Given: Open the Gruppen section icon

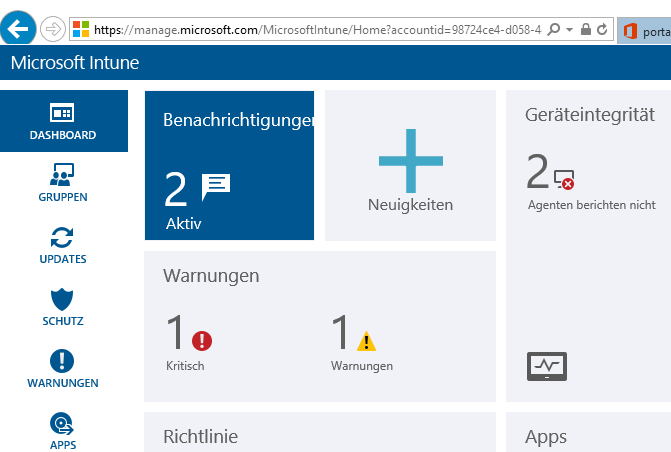Looking at the screenshot, I should (x=62, y=174).
